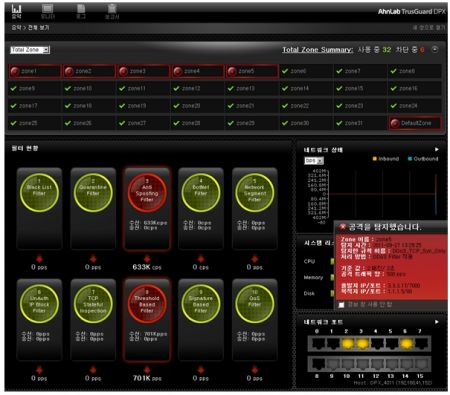Image resolution: width=450 pixels, height=395 pixels.
Task: Click the Outbound legend blue swatch
Action: coord(410,159)
